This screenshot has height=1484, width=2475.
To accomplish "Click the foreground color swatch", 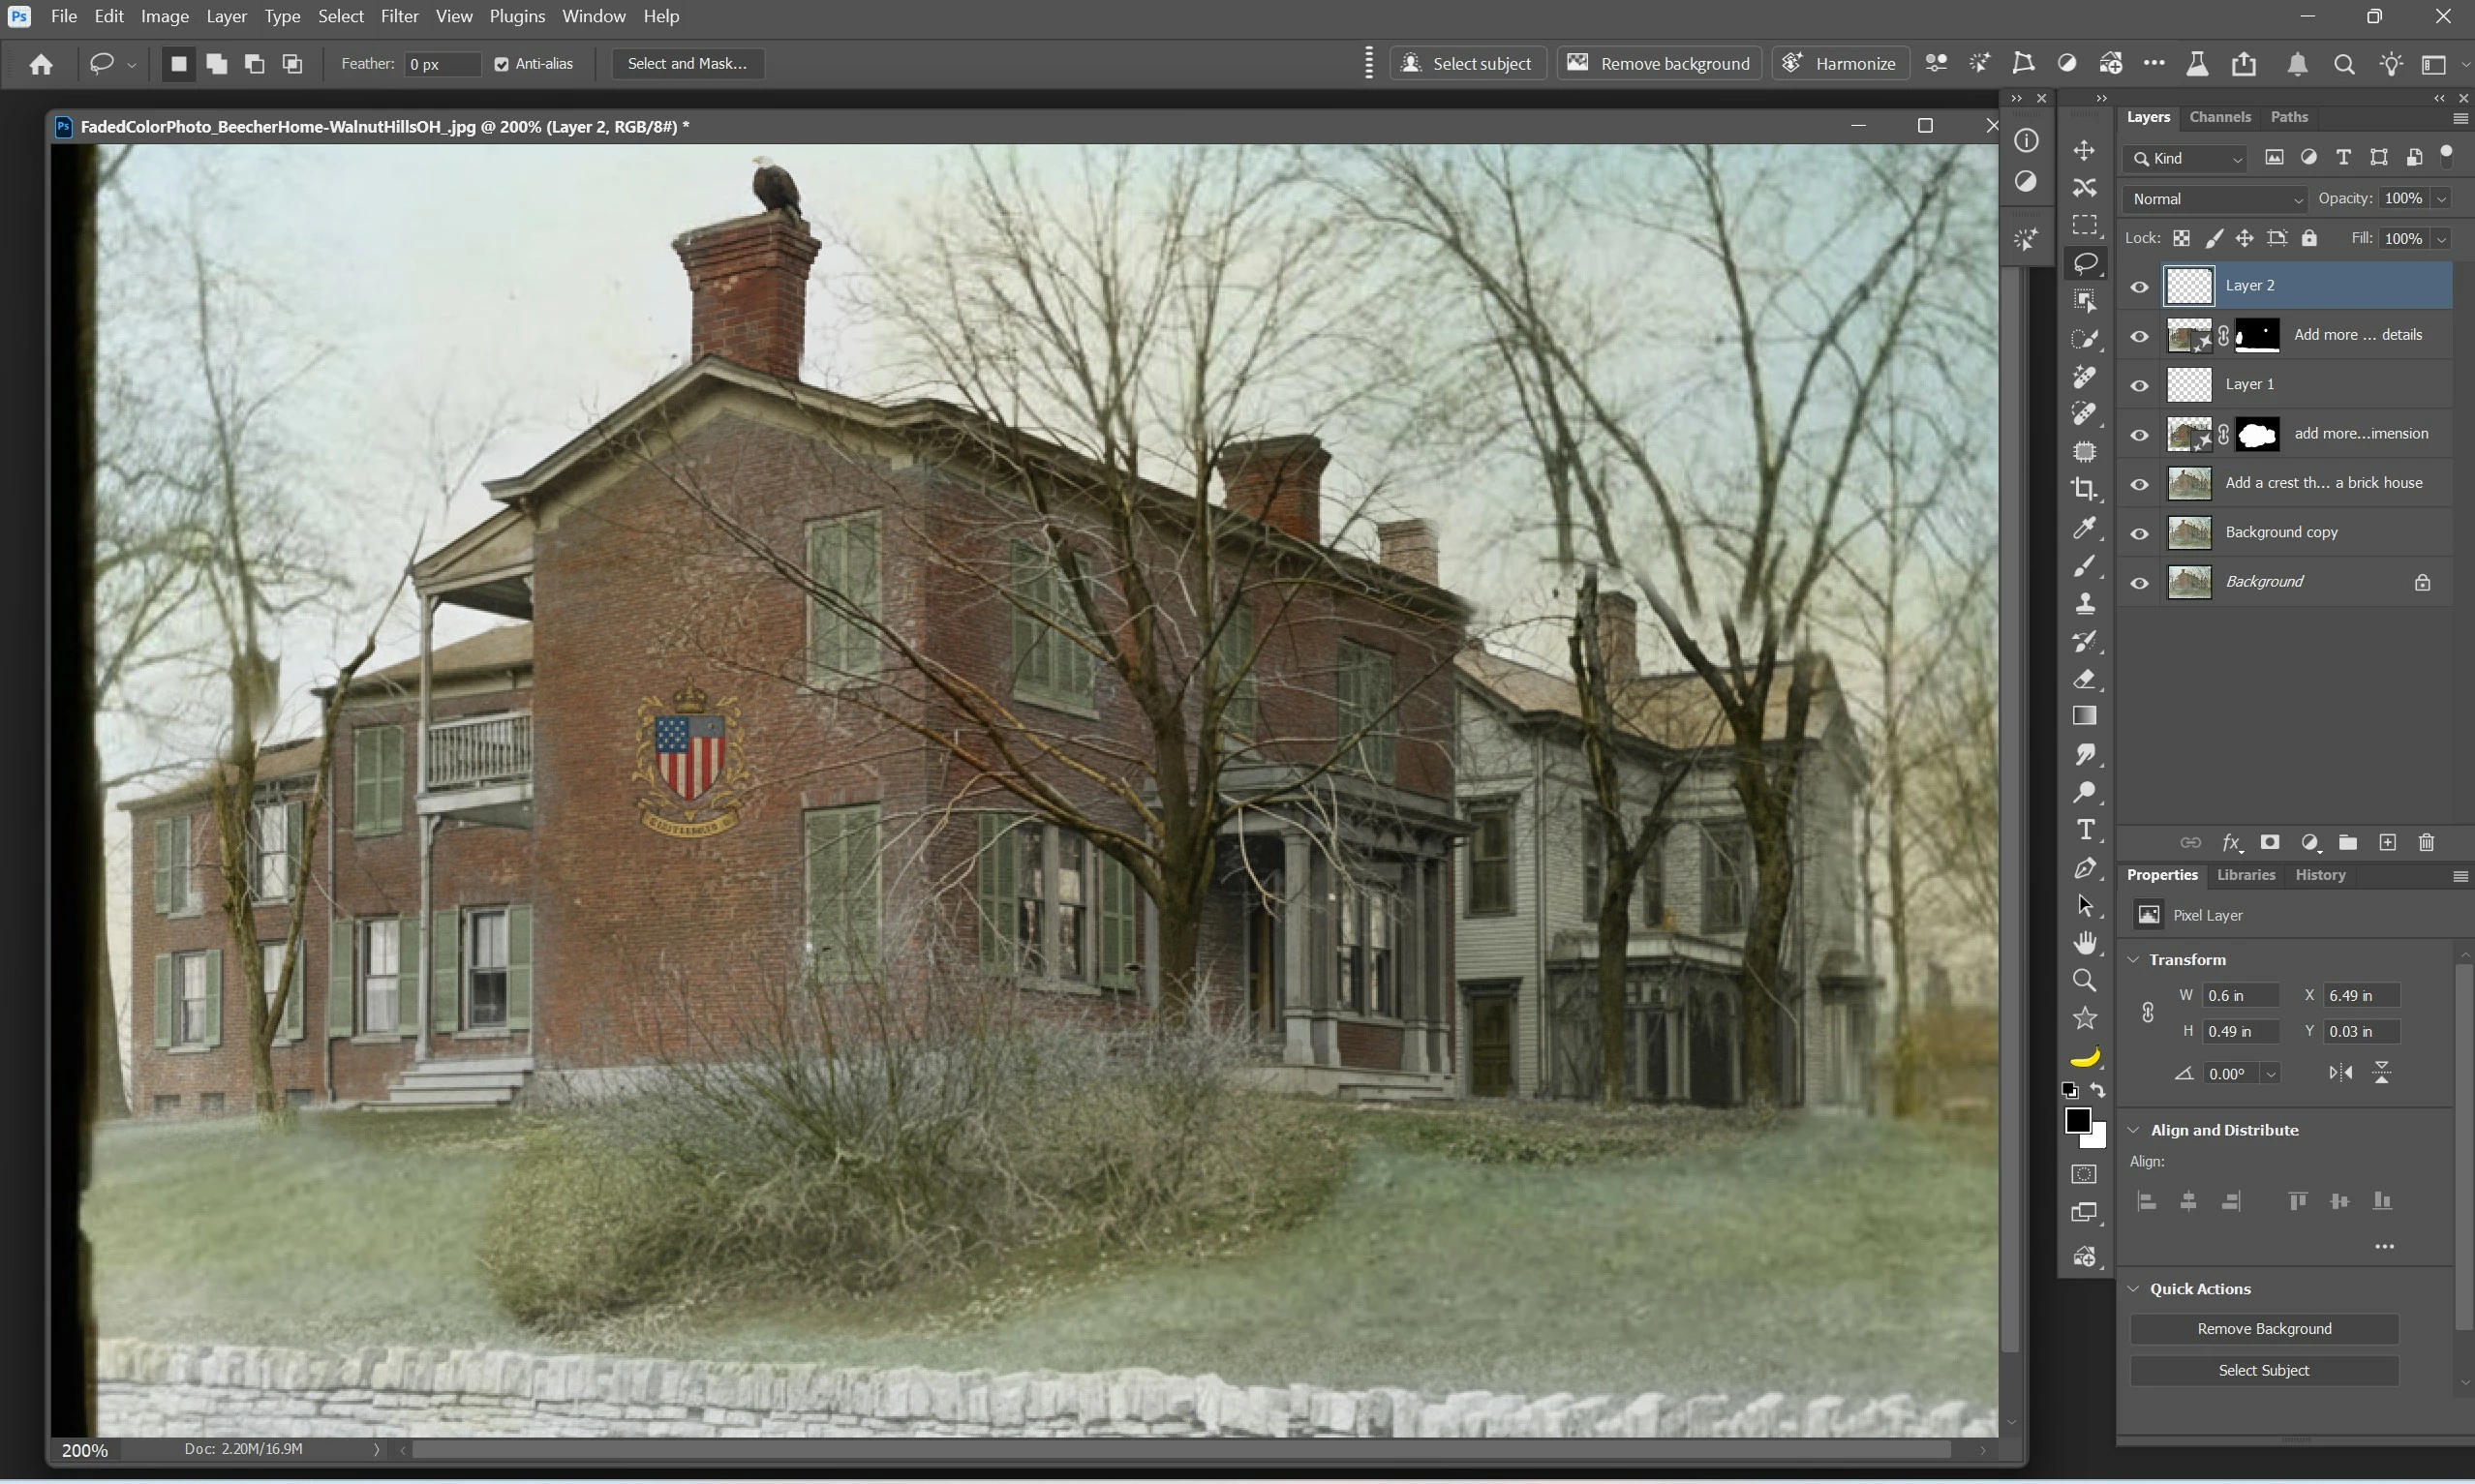I will 2078,1121.
